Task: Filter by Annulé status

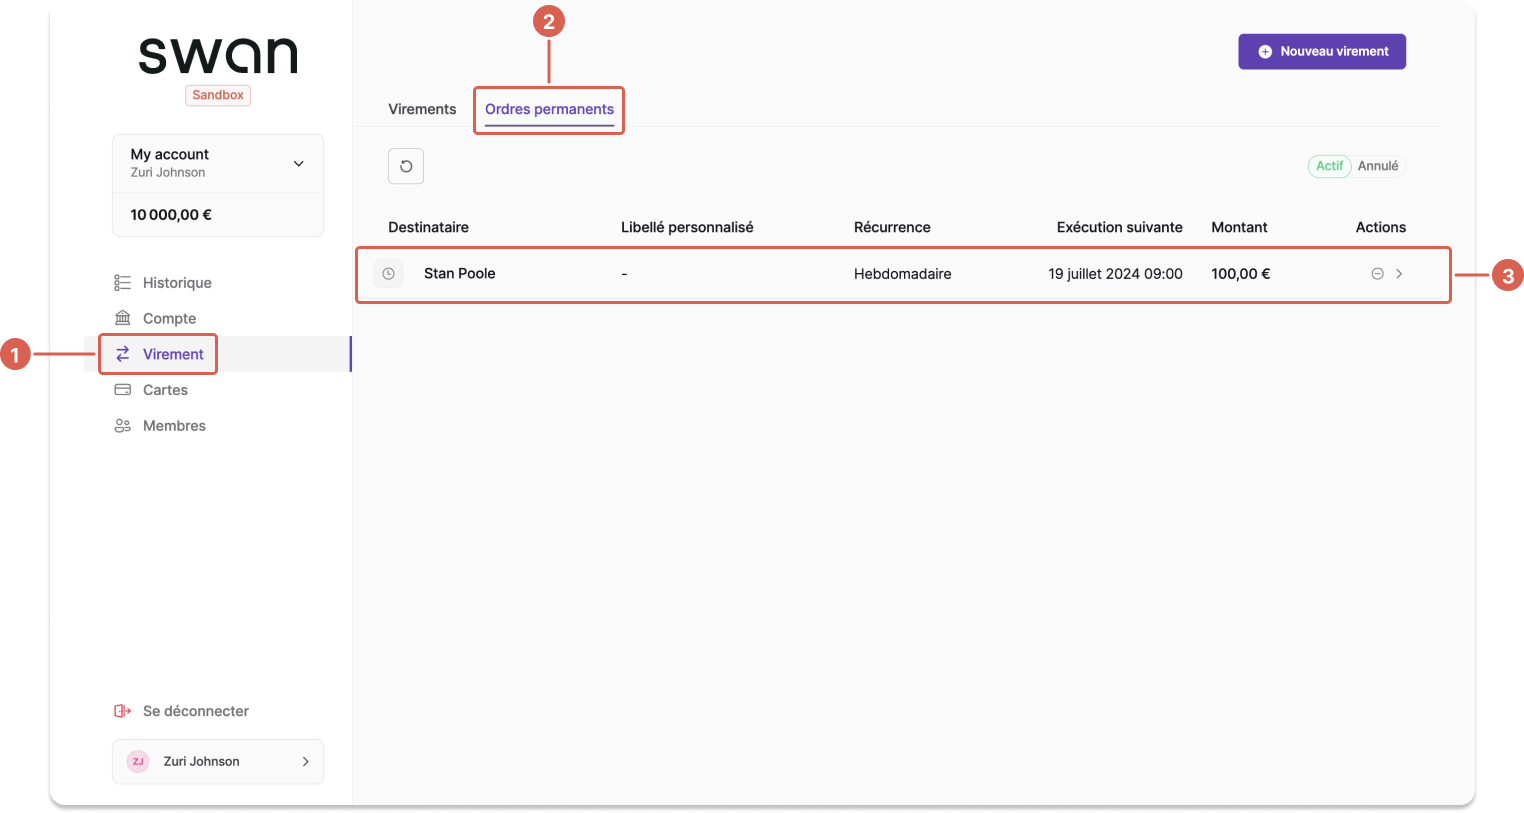Action: point(1378,166)
